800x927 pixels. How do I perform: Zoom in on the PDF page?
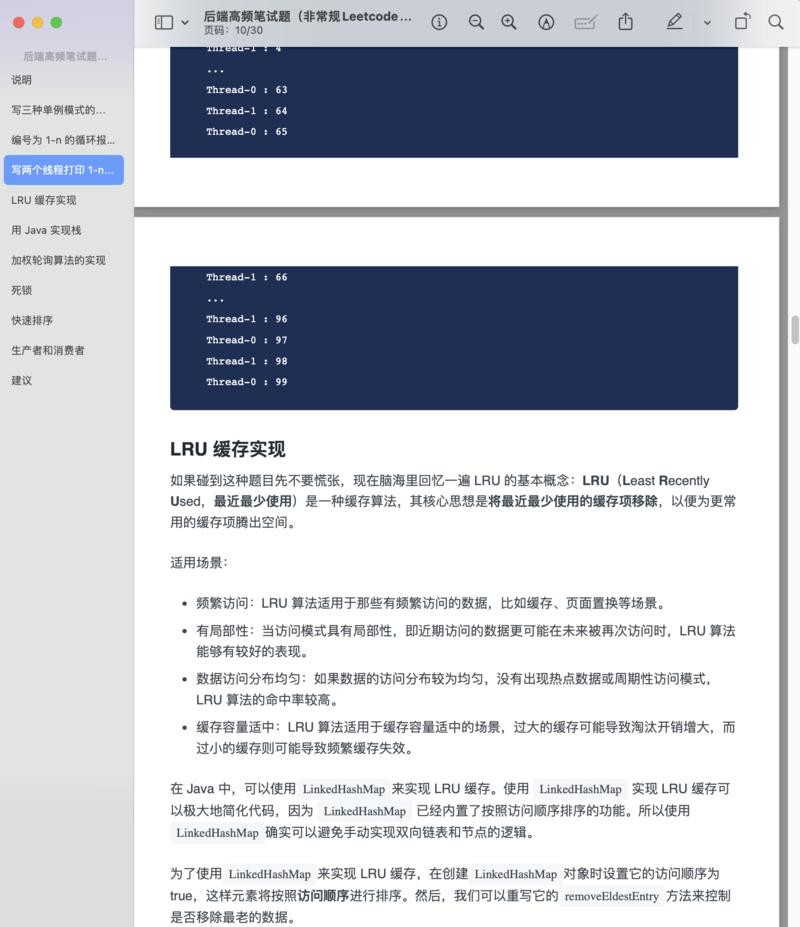508,22
